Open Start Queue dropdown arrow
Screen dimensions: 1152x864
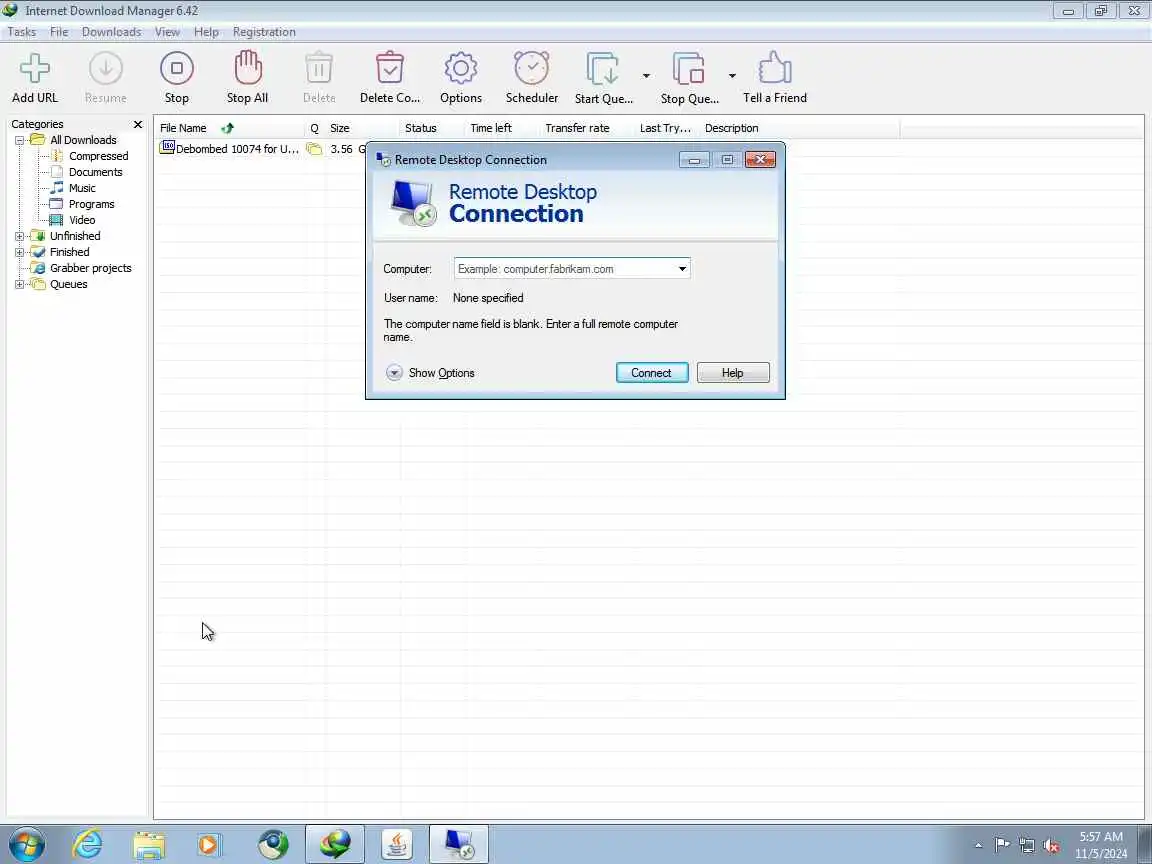(x=646, y=76)
